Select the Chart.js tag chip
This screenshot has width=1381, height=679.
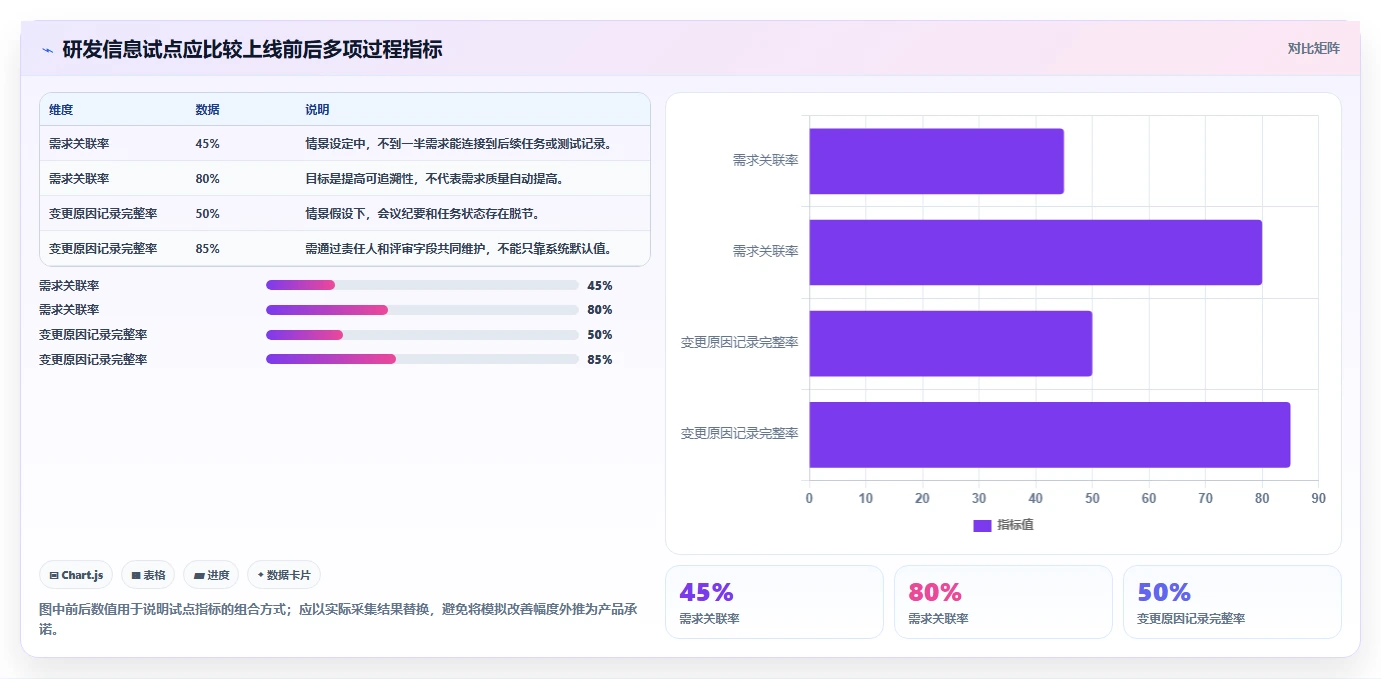[76, 575]
